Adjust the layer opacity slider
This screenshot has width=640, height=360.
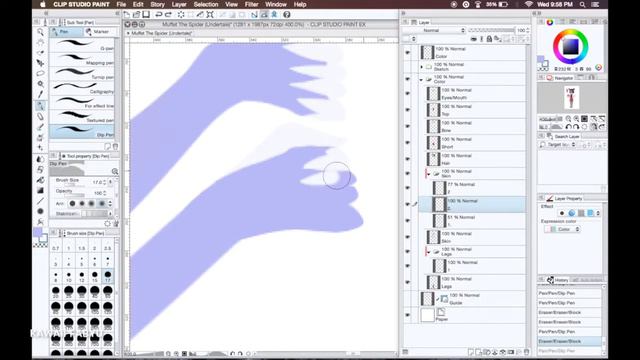tap(492, 30)
